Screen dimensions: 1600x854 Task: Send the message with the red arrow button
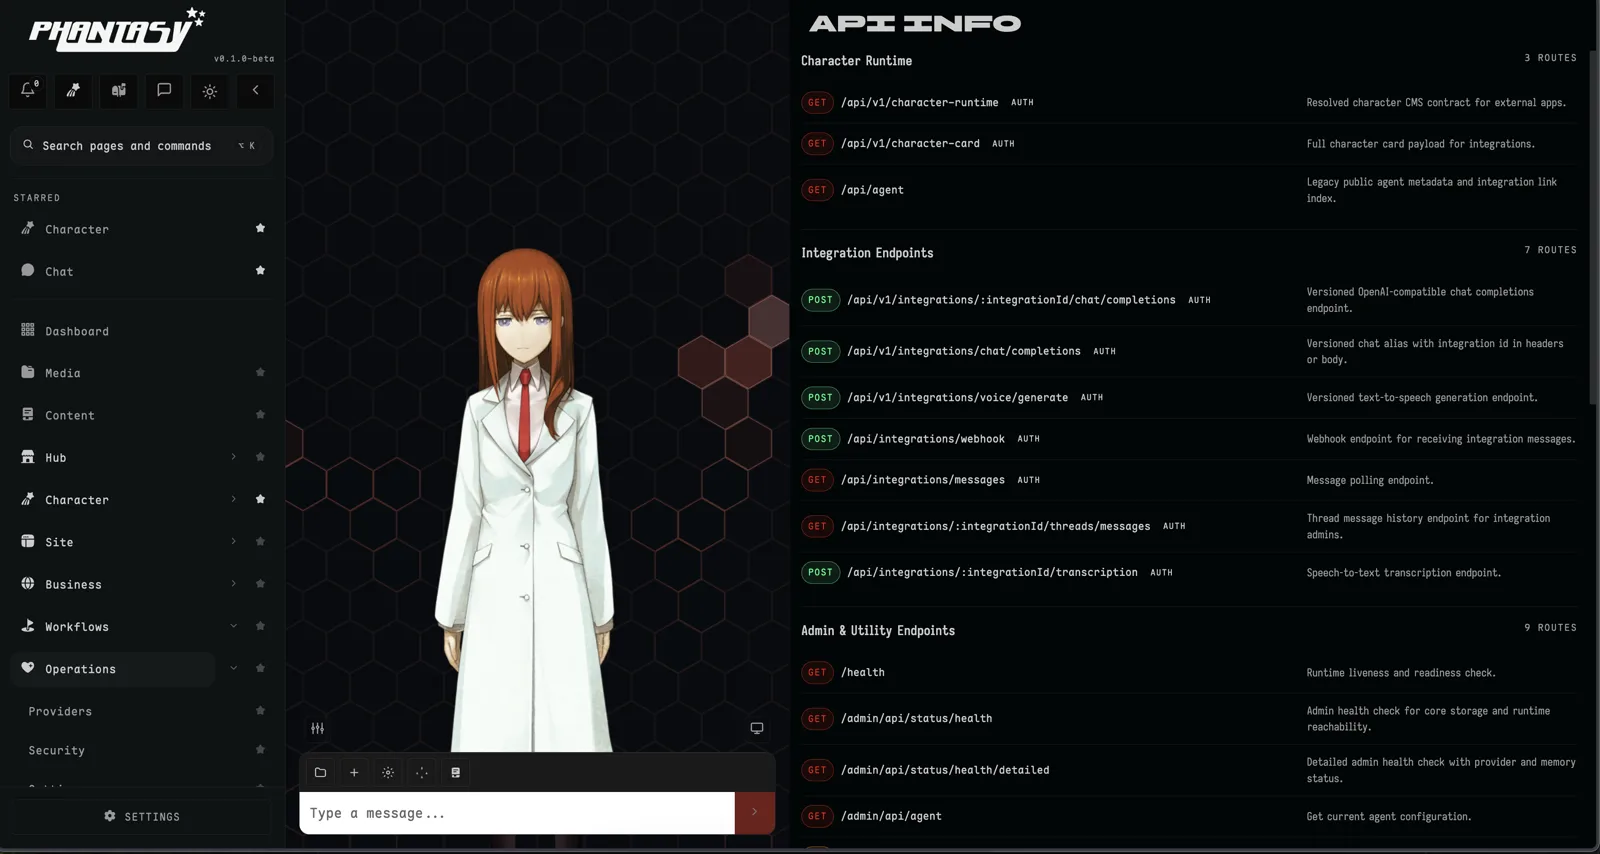[755, 813]
